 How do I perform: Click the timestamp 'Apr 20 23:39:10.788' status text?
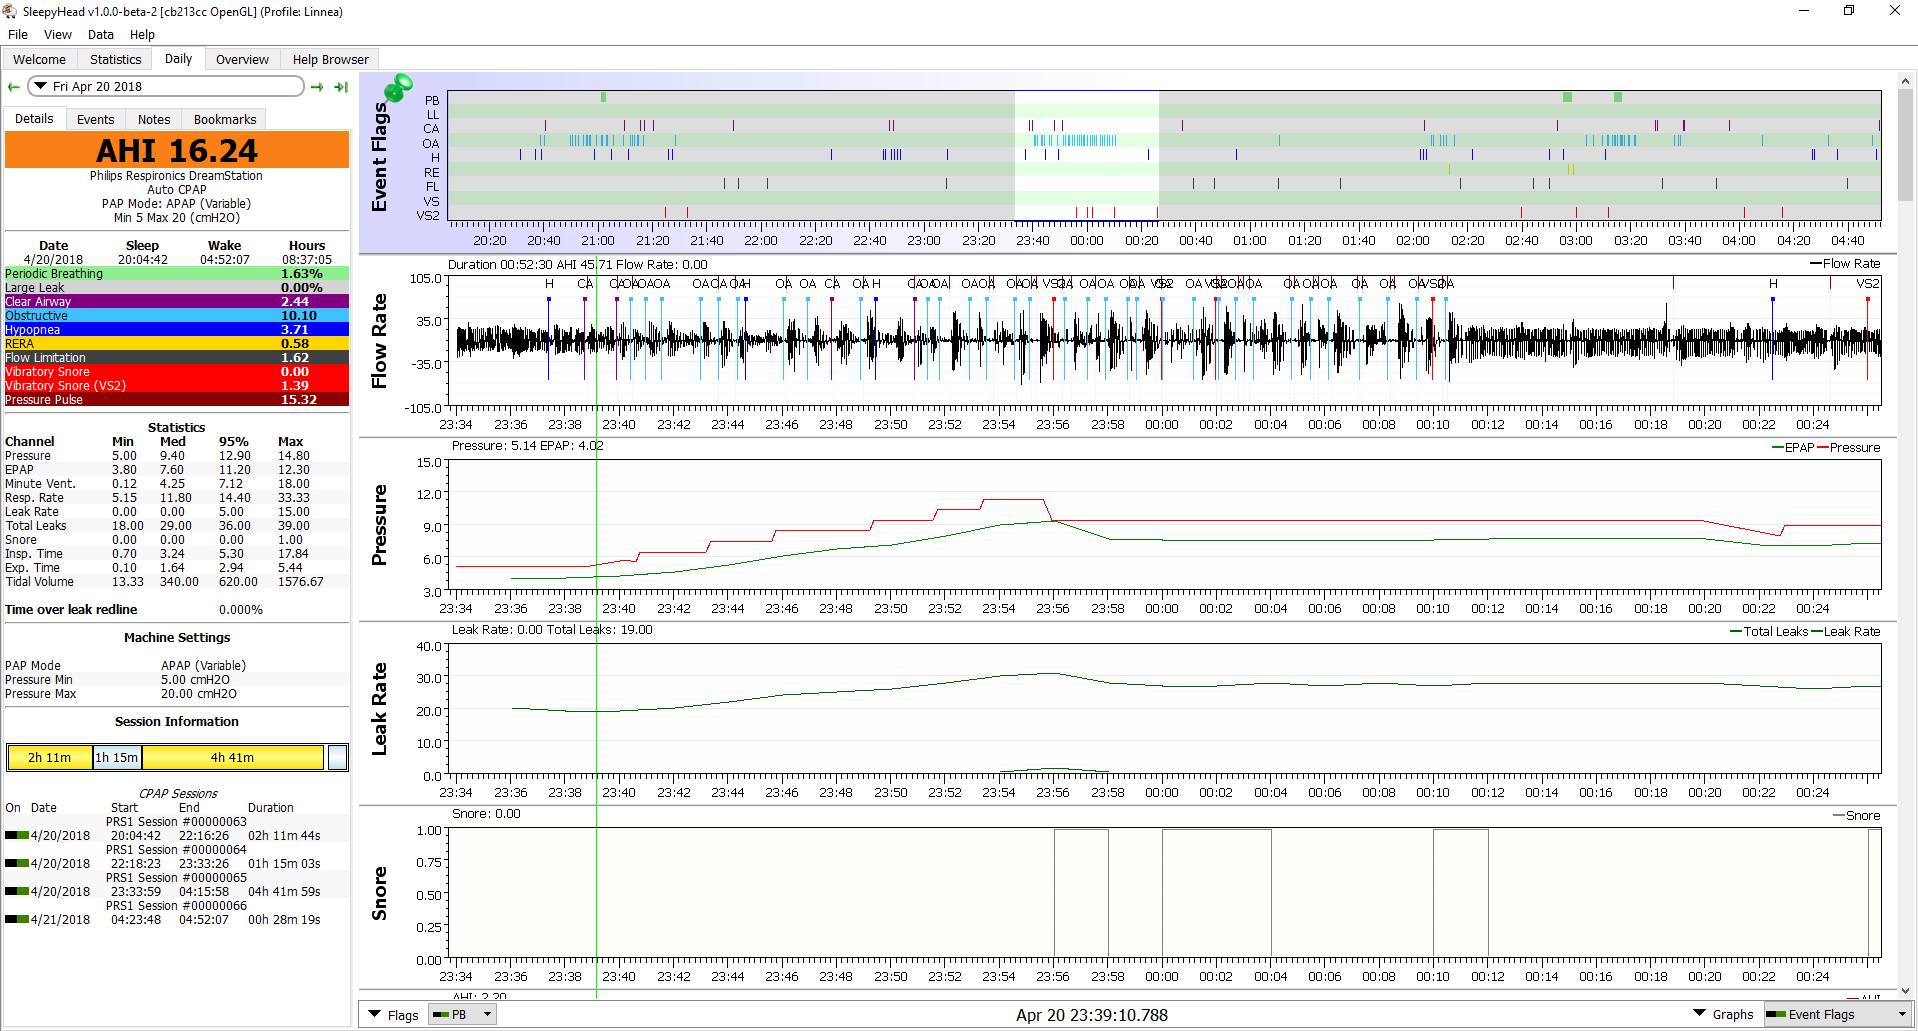[1092, 1015]
